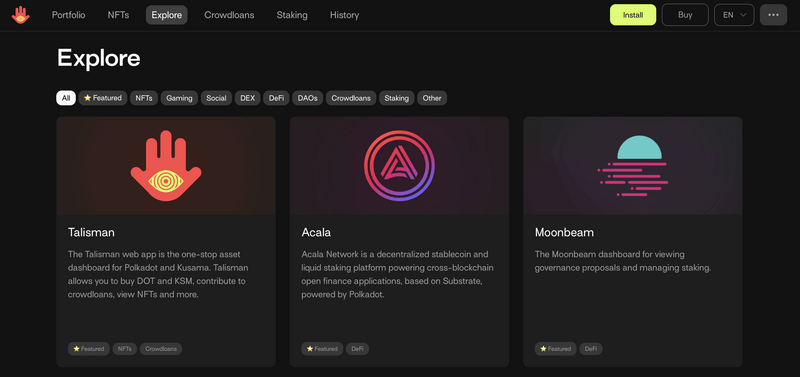
Task: Click Featured tag on Moonbeam card
Action: pyautogui.click(x=556, y=349)
